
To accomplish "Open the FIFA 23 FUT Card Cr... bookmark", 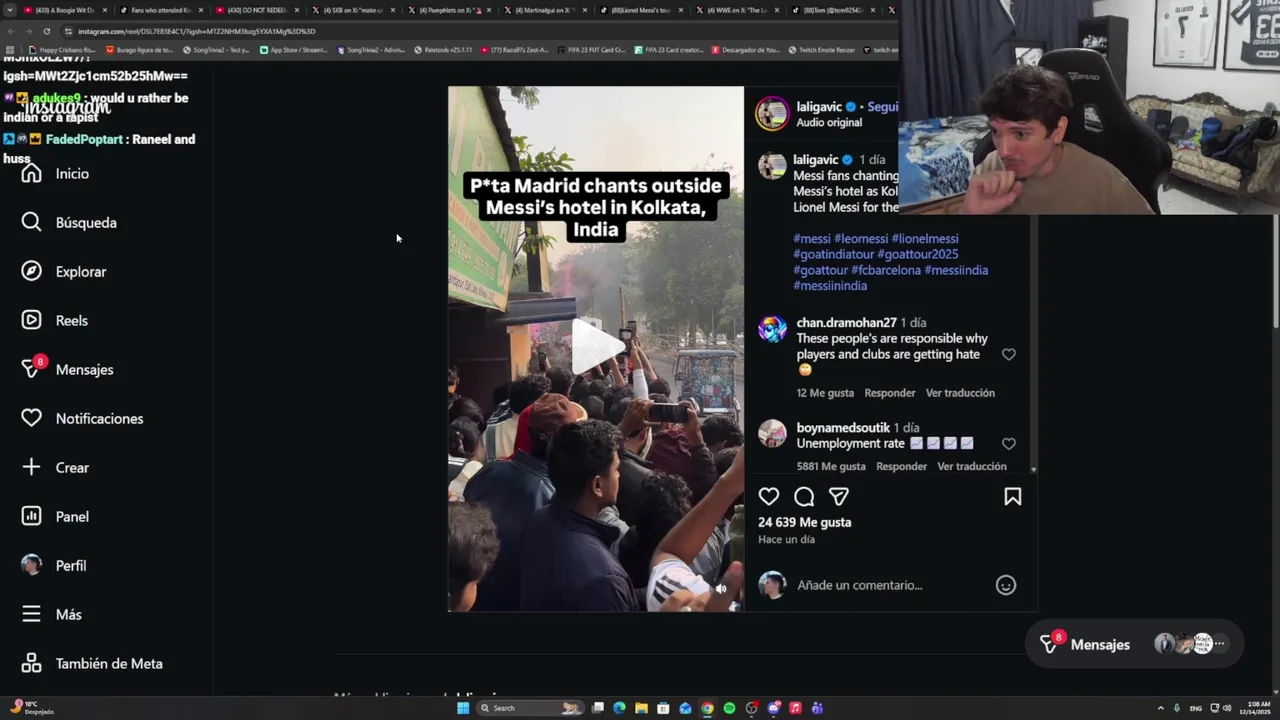I will [x=591, y=50].
